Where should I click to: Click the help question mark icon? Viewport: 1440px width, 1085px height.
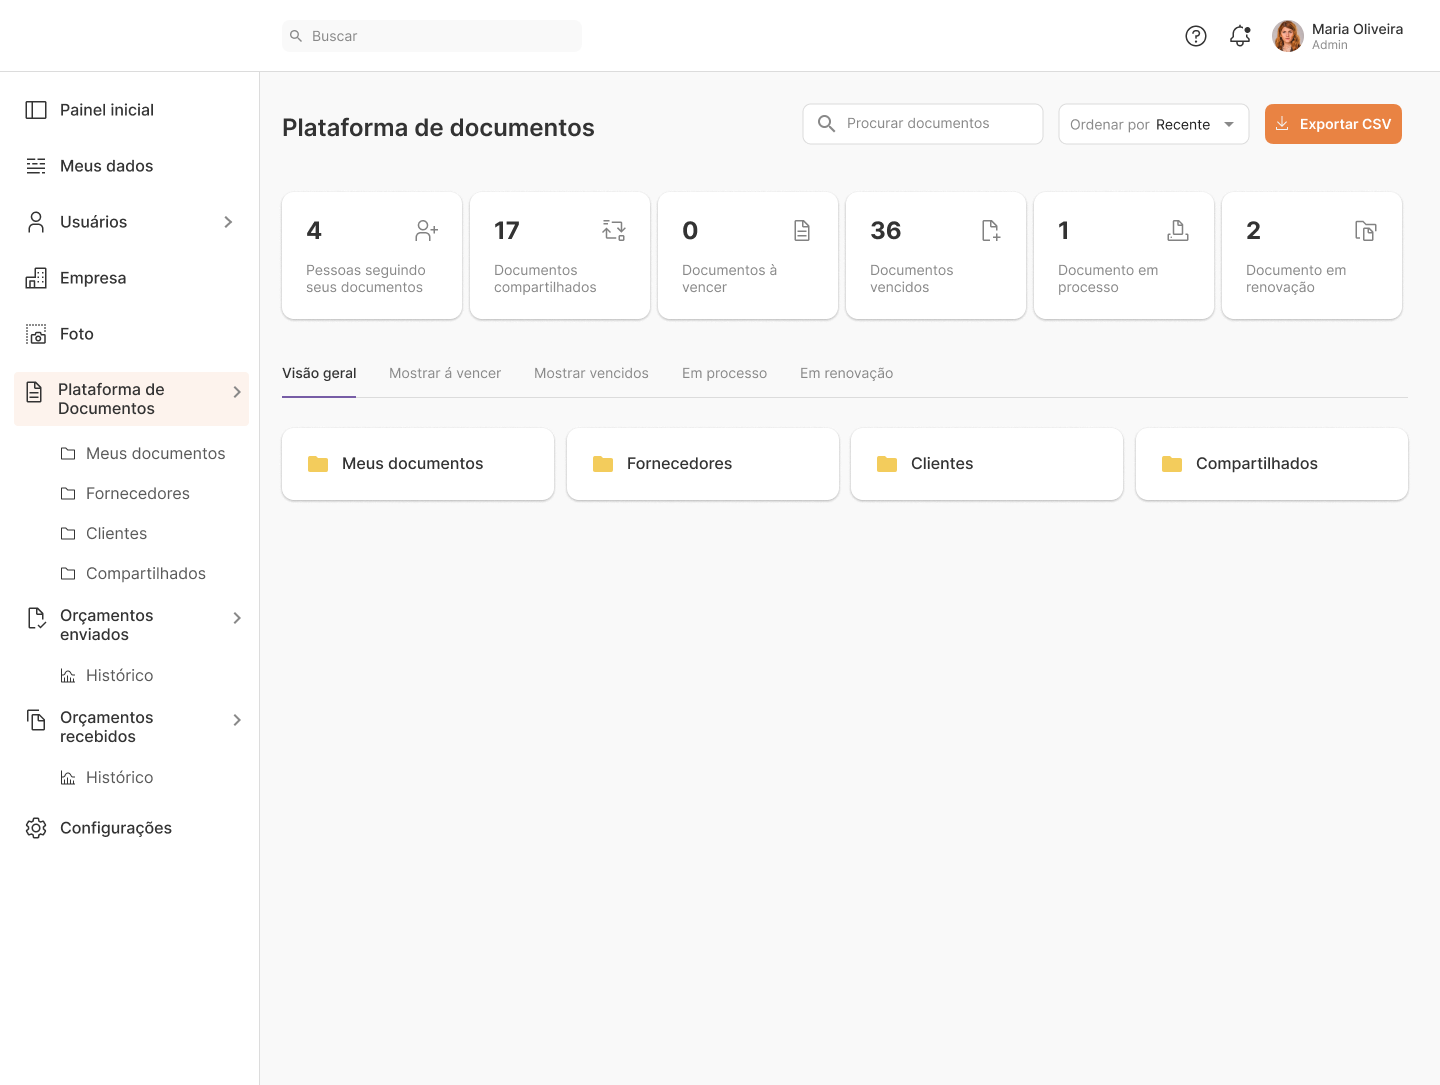click(1196, 36)
